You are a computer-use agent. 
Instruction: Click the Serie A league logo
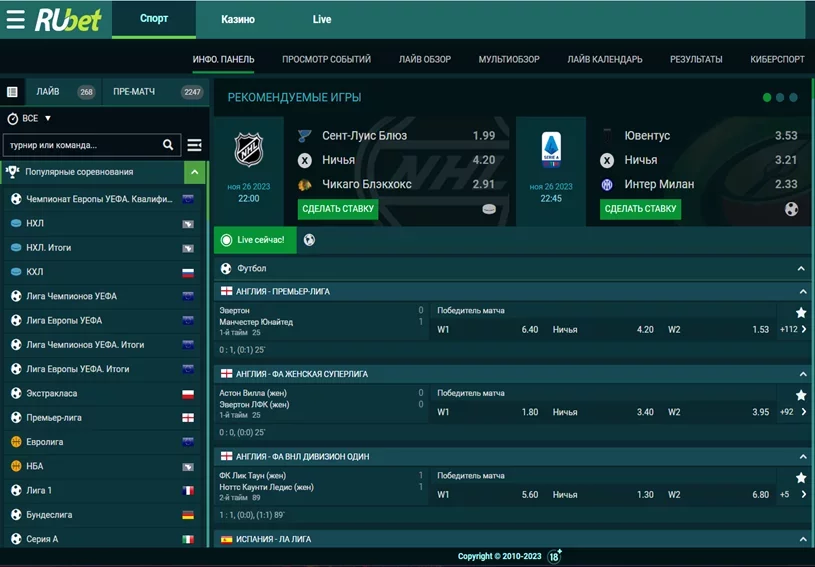click(551, 150)
